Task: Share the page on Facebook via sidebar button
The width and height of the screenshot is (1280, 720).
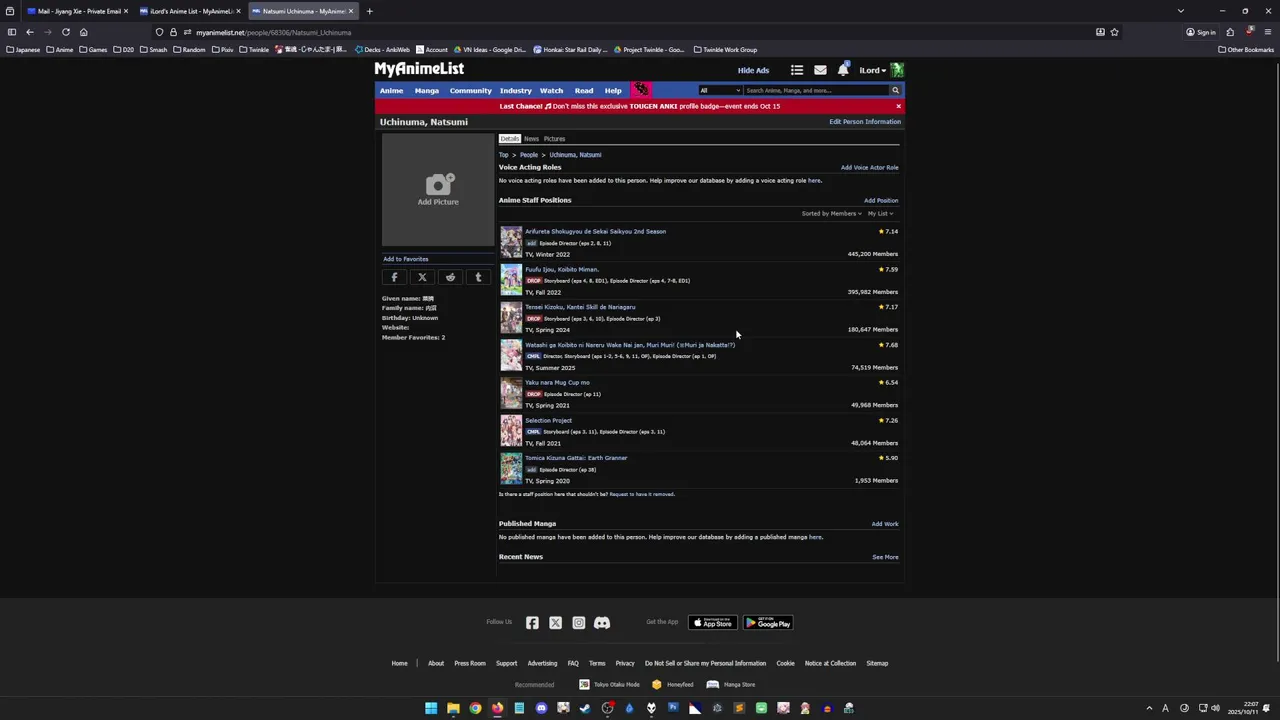Action: (x=394, y=277)
